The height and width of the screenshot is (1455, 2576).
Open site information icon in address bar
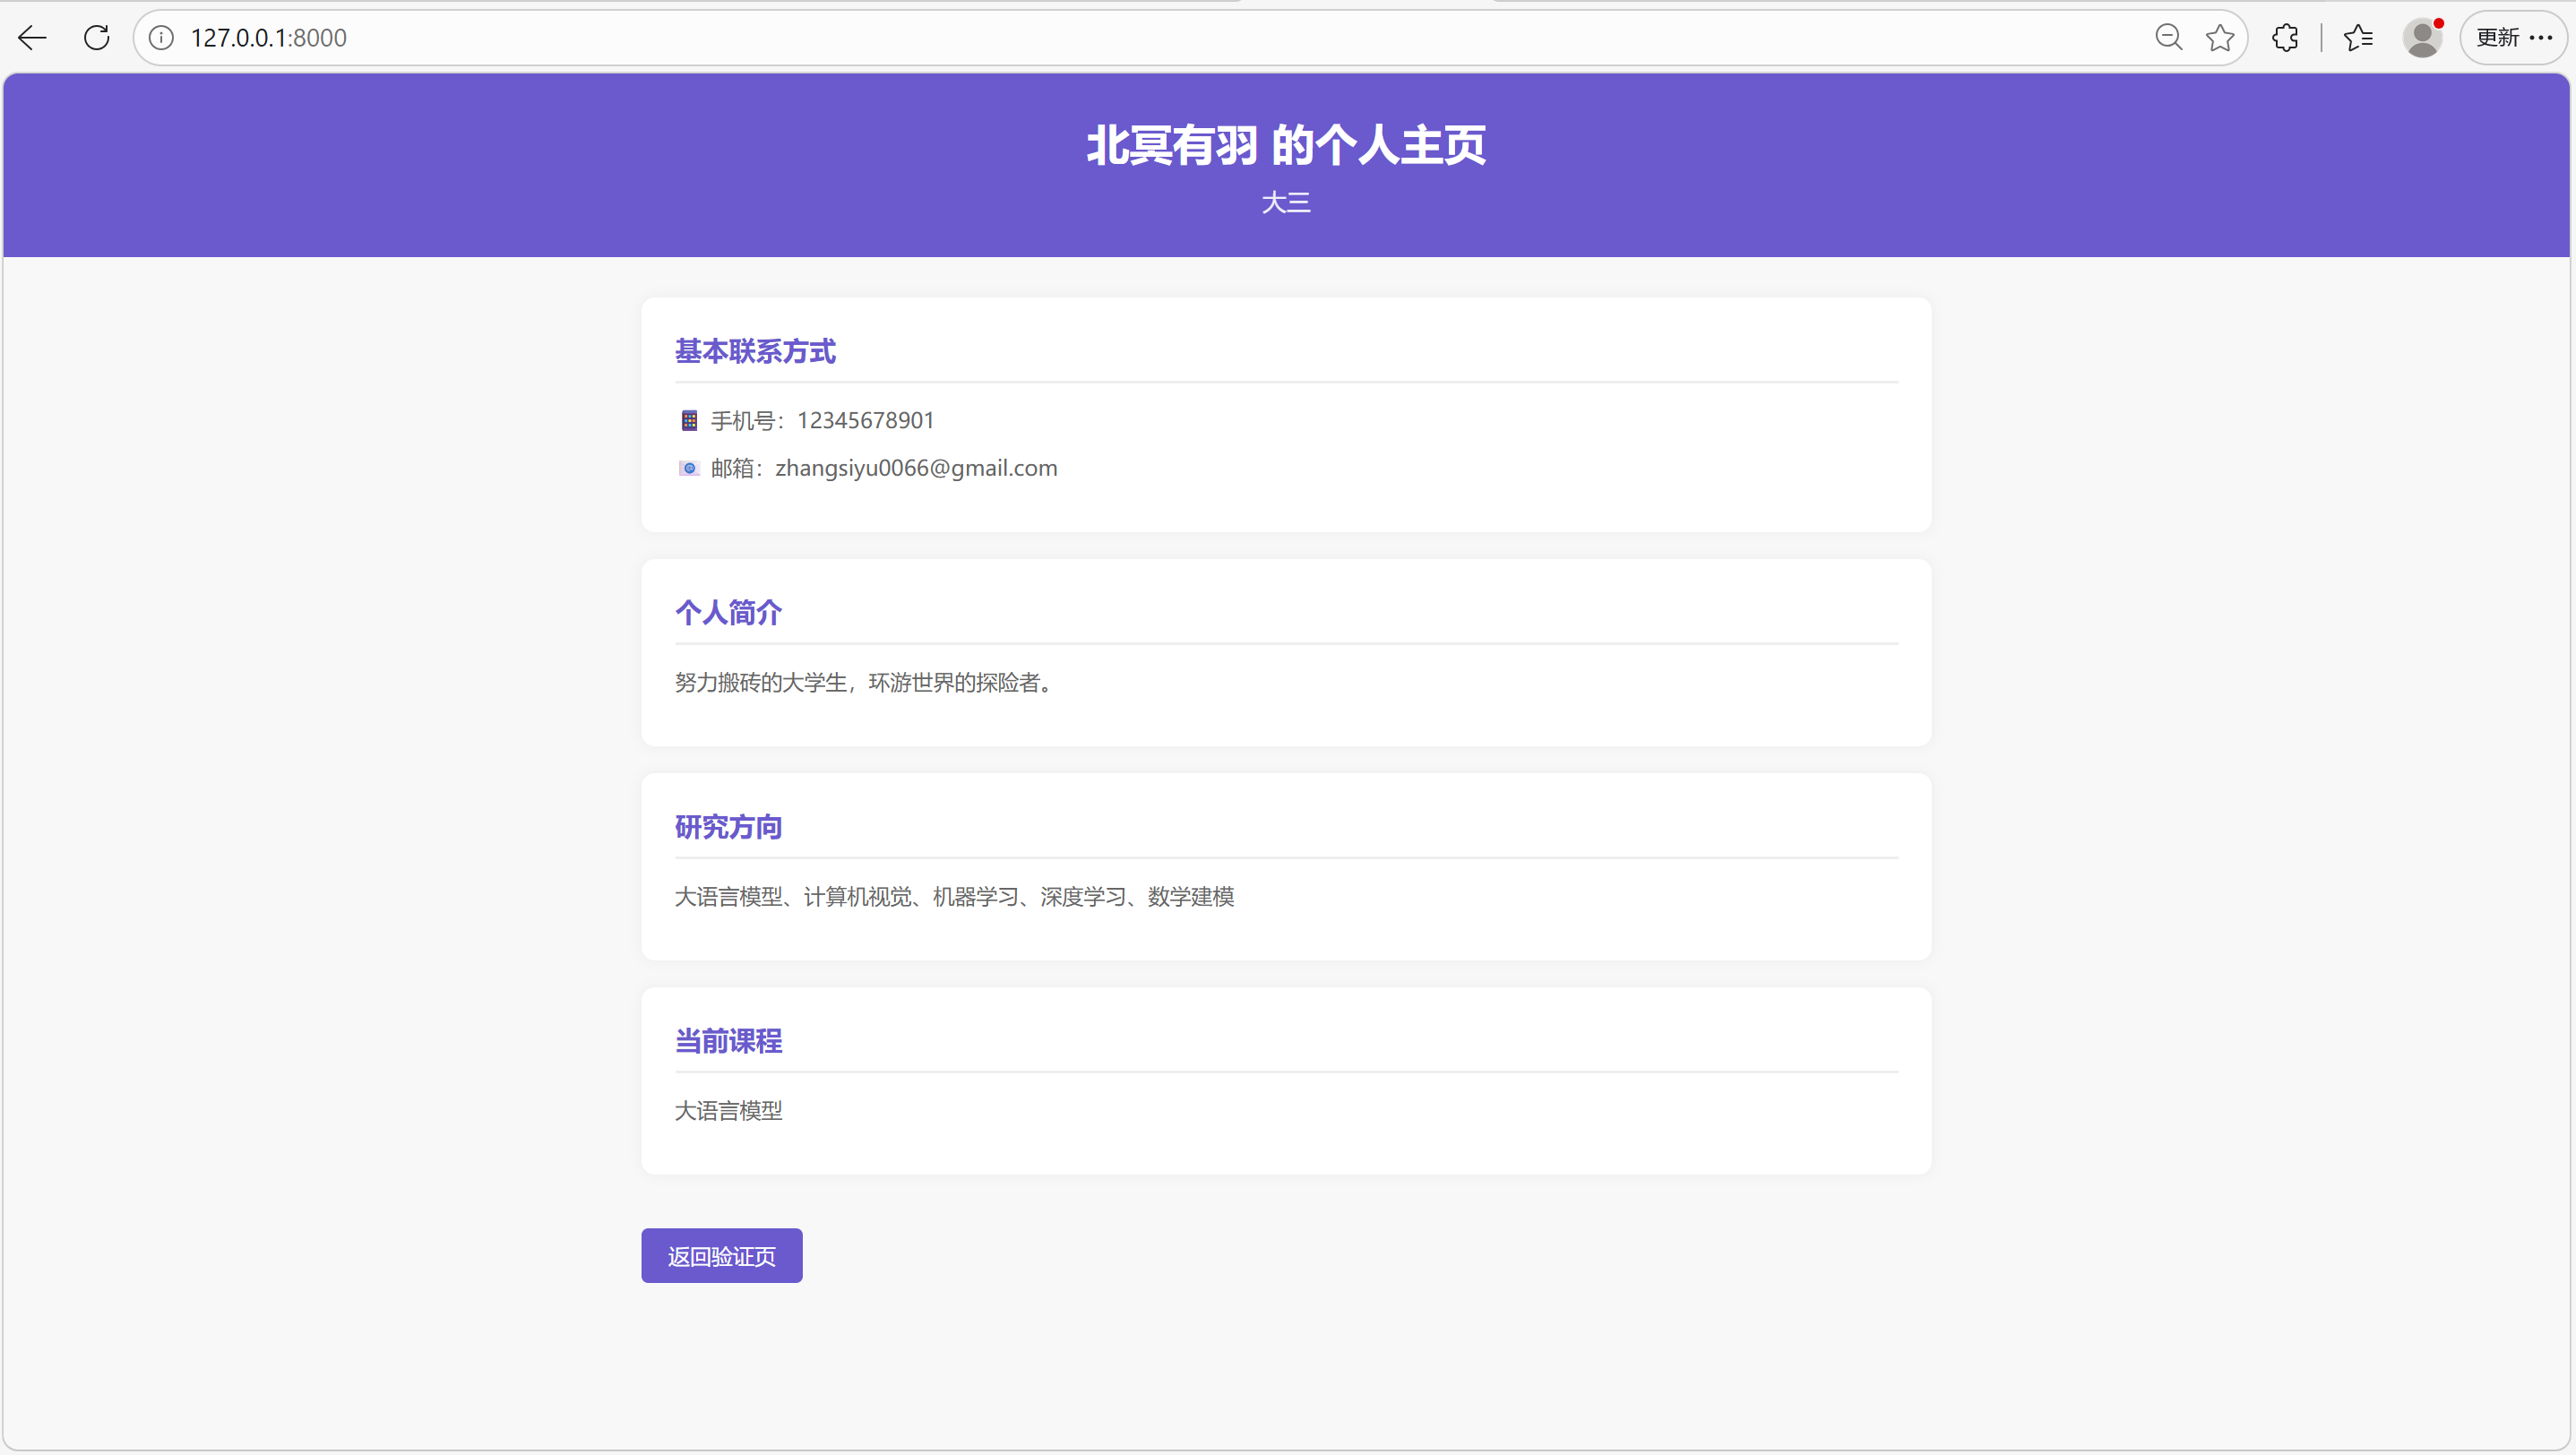coord(161,38)
